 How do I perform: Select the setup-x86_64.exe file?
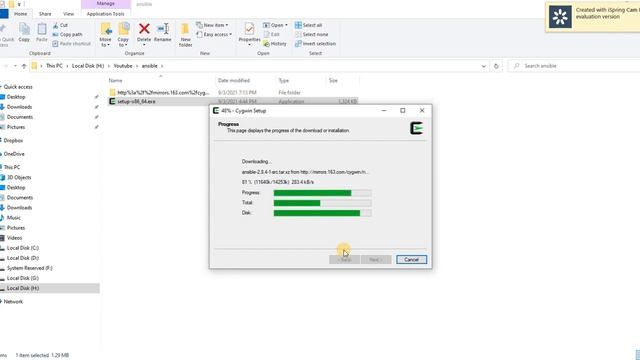coord(136,101)
